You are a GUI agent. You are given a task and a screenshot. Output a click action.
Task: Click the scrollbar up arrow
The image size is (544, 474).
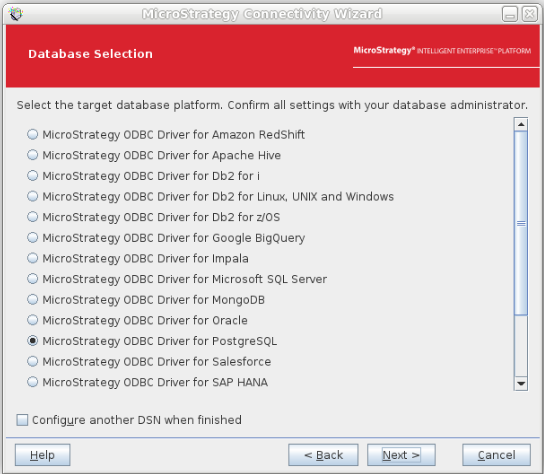pos(521,124)
